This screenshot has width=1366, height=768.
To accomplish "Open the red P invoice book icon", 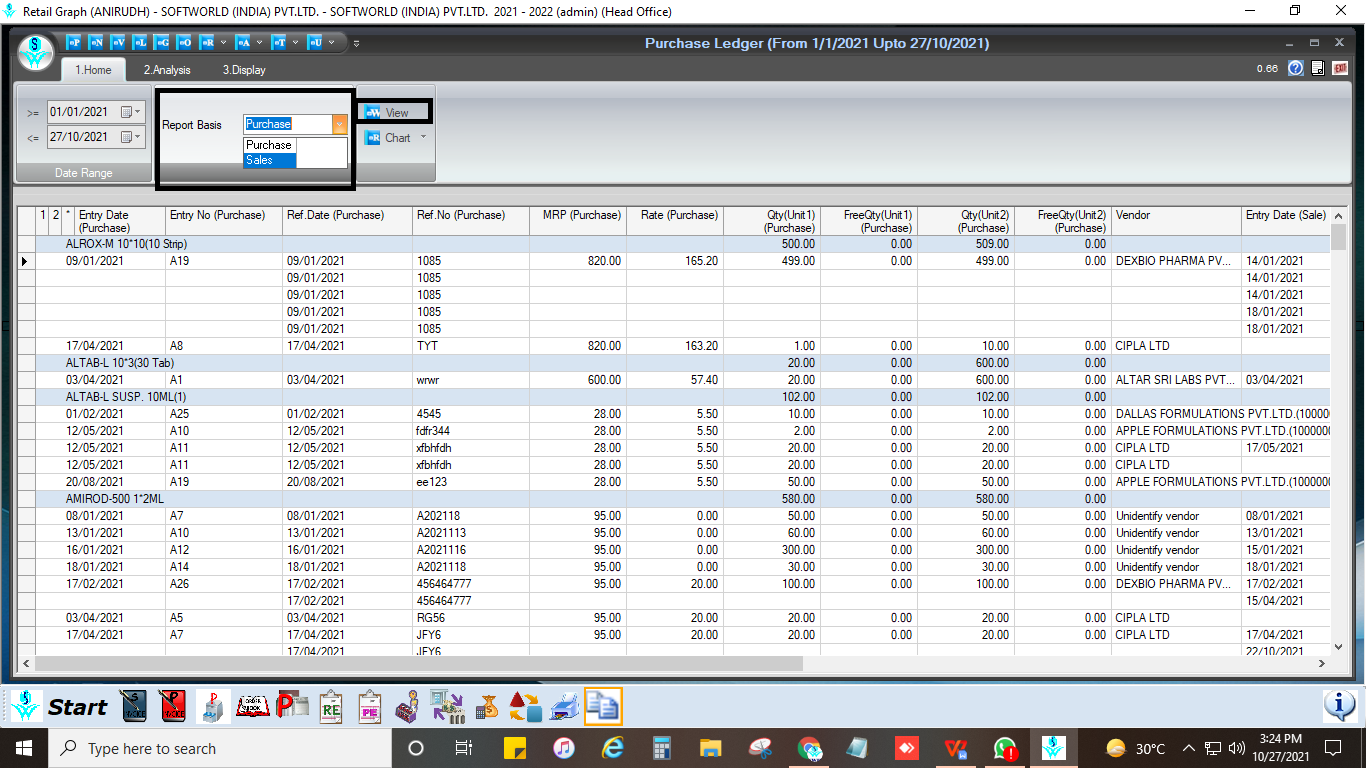I will pos(172,707).
